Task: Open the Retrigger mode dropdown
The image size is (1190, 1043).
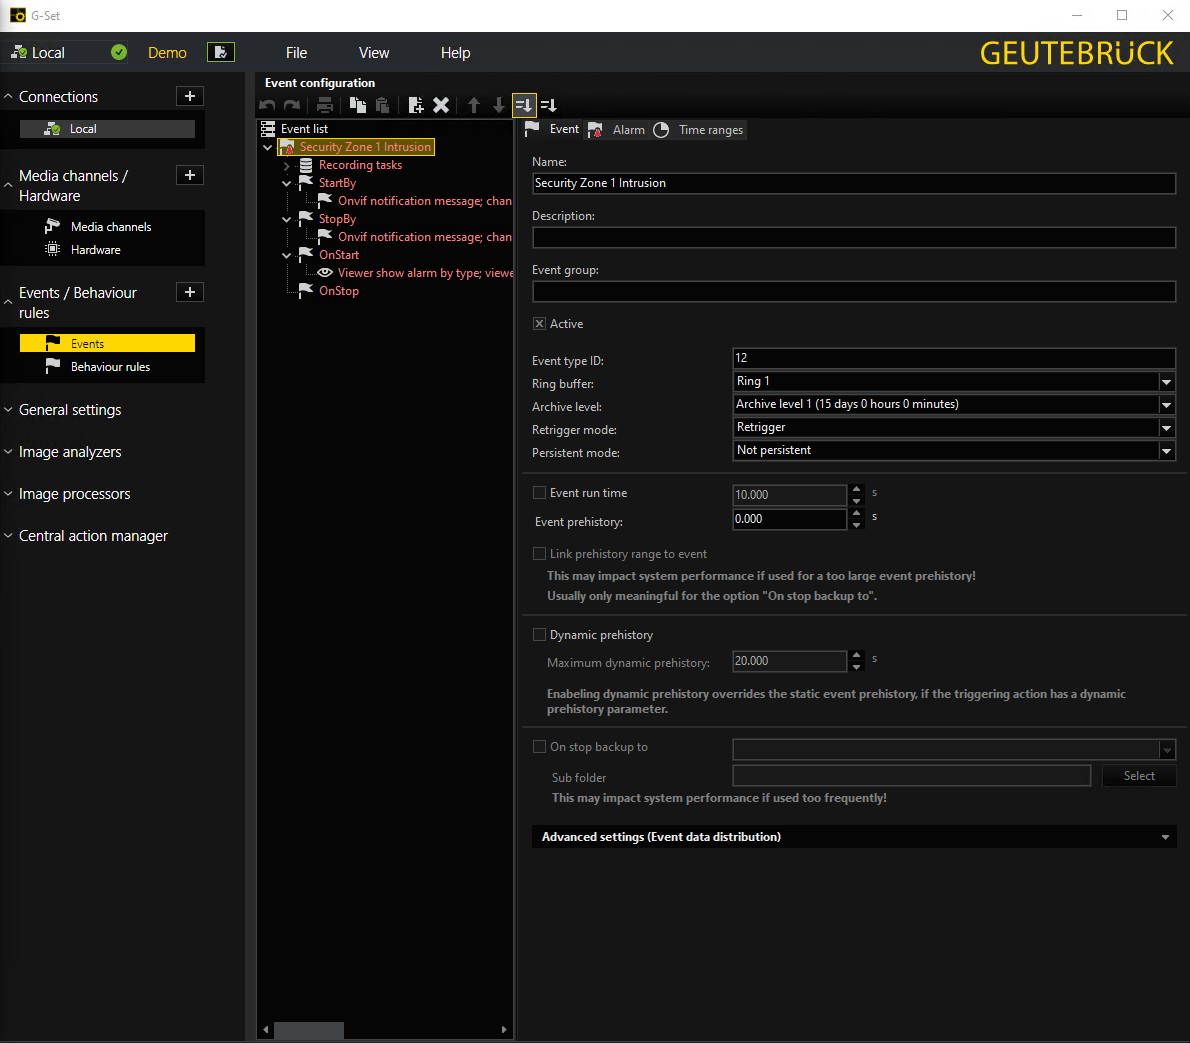Action: [x=1166, y=428]
